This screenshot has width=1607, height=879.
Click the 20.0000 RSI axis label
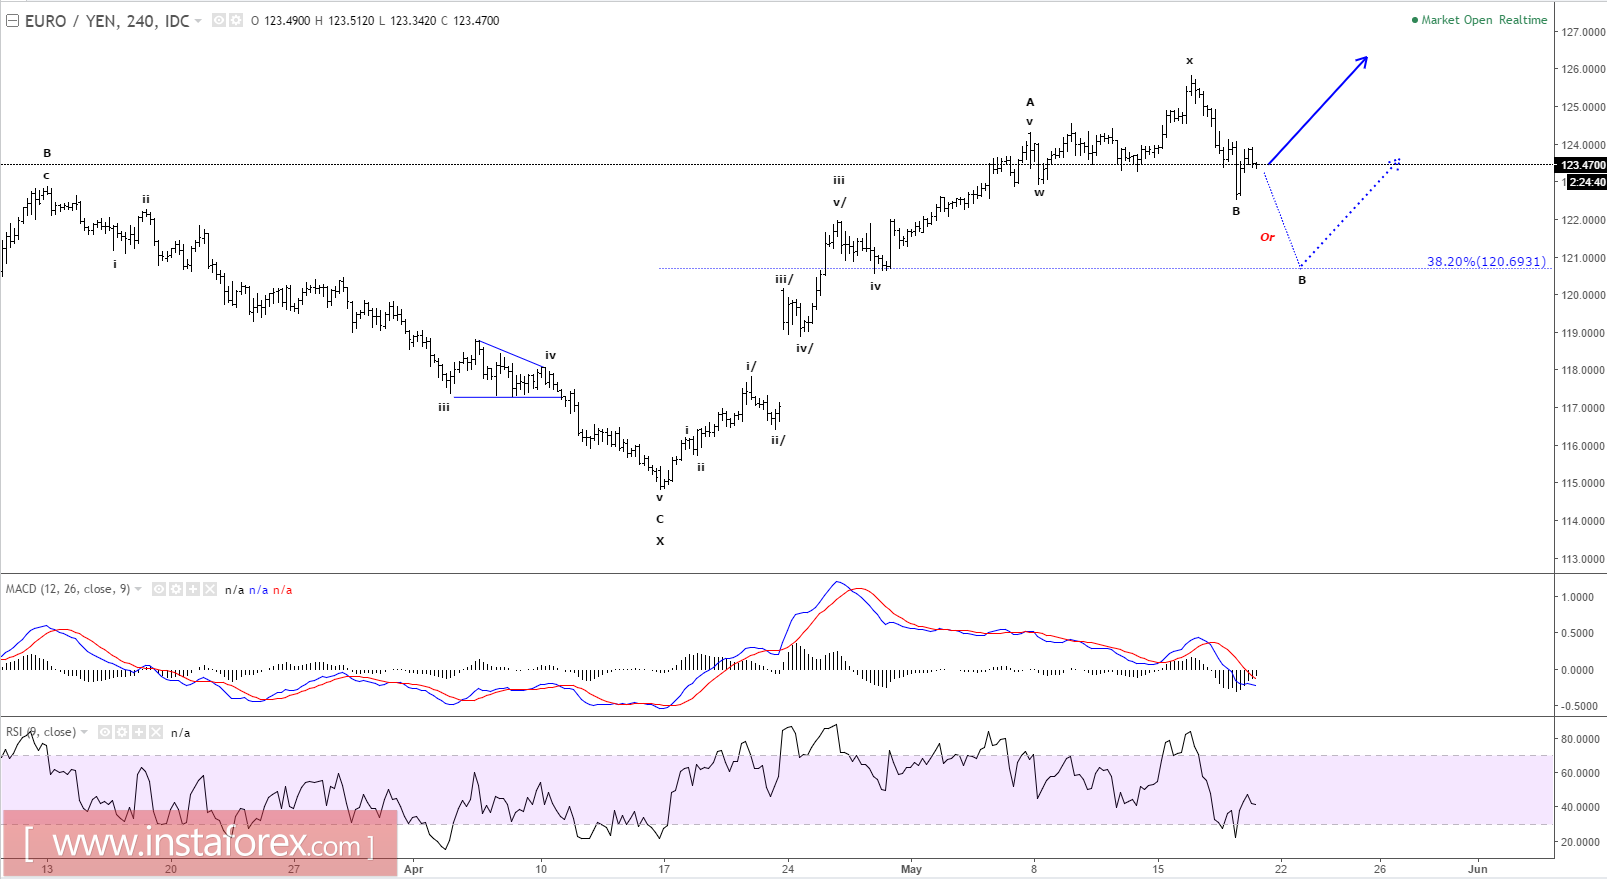tap(1580, 842)
